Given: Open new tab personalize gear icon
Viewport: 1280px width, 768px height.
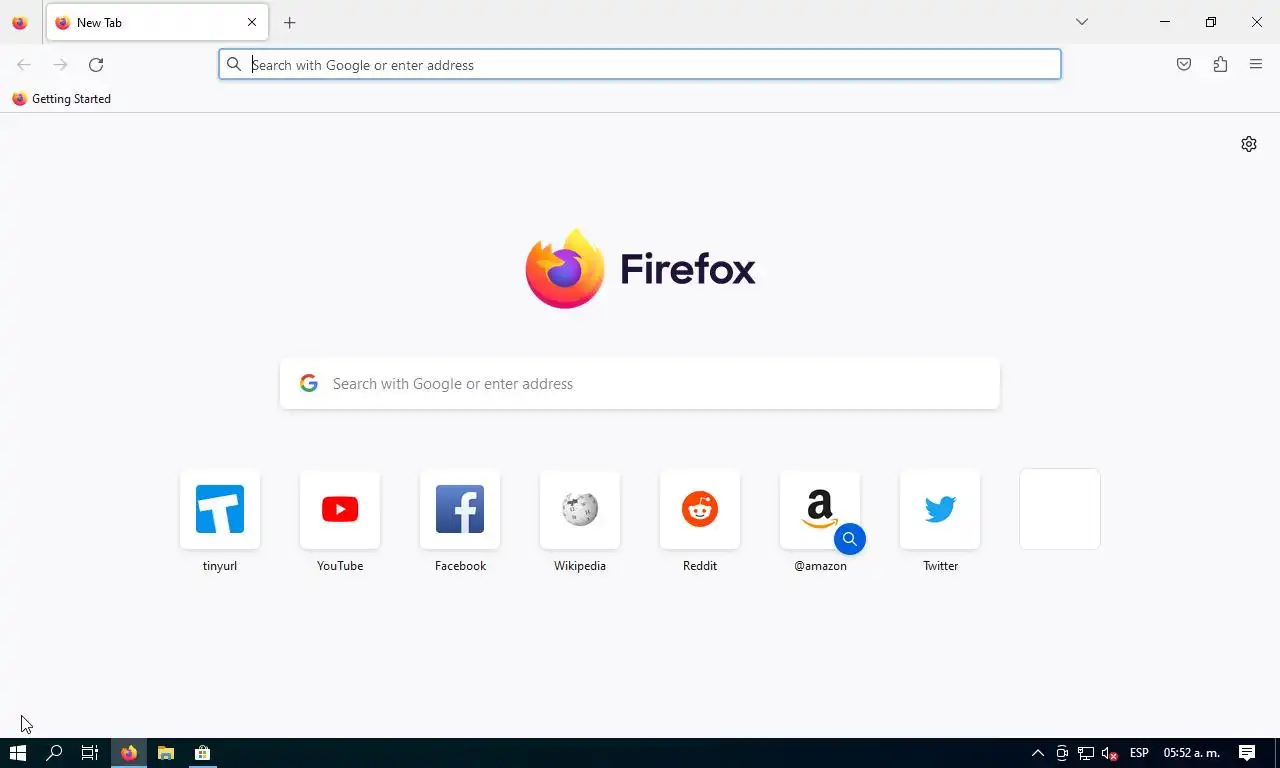Looking at the screenshot, I should click(x=1249, y=144).
